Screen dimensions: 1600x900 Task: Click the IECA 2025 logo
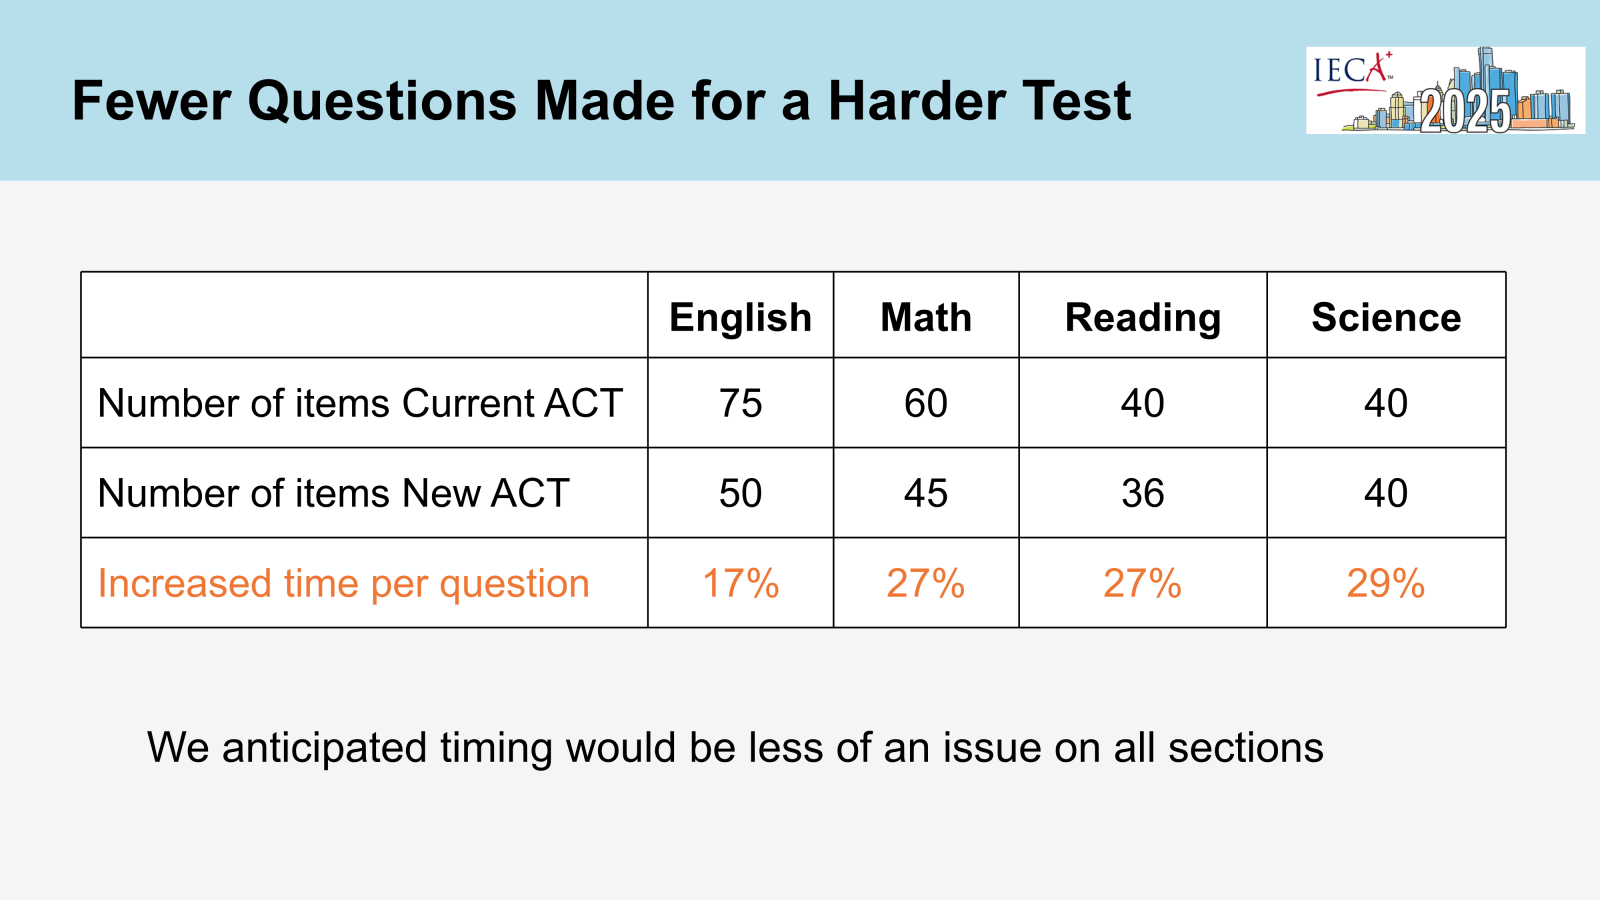click(1445, 90)
